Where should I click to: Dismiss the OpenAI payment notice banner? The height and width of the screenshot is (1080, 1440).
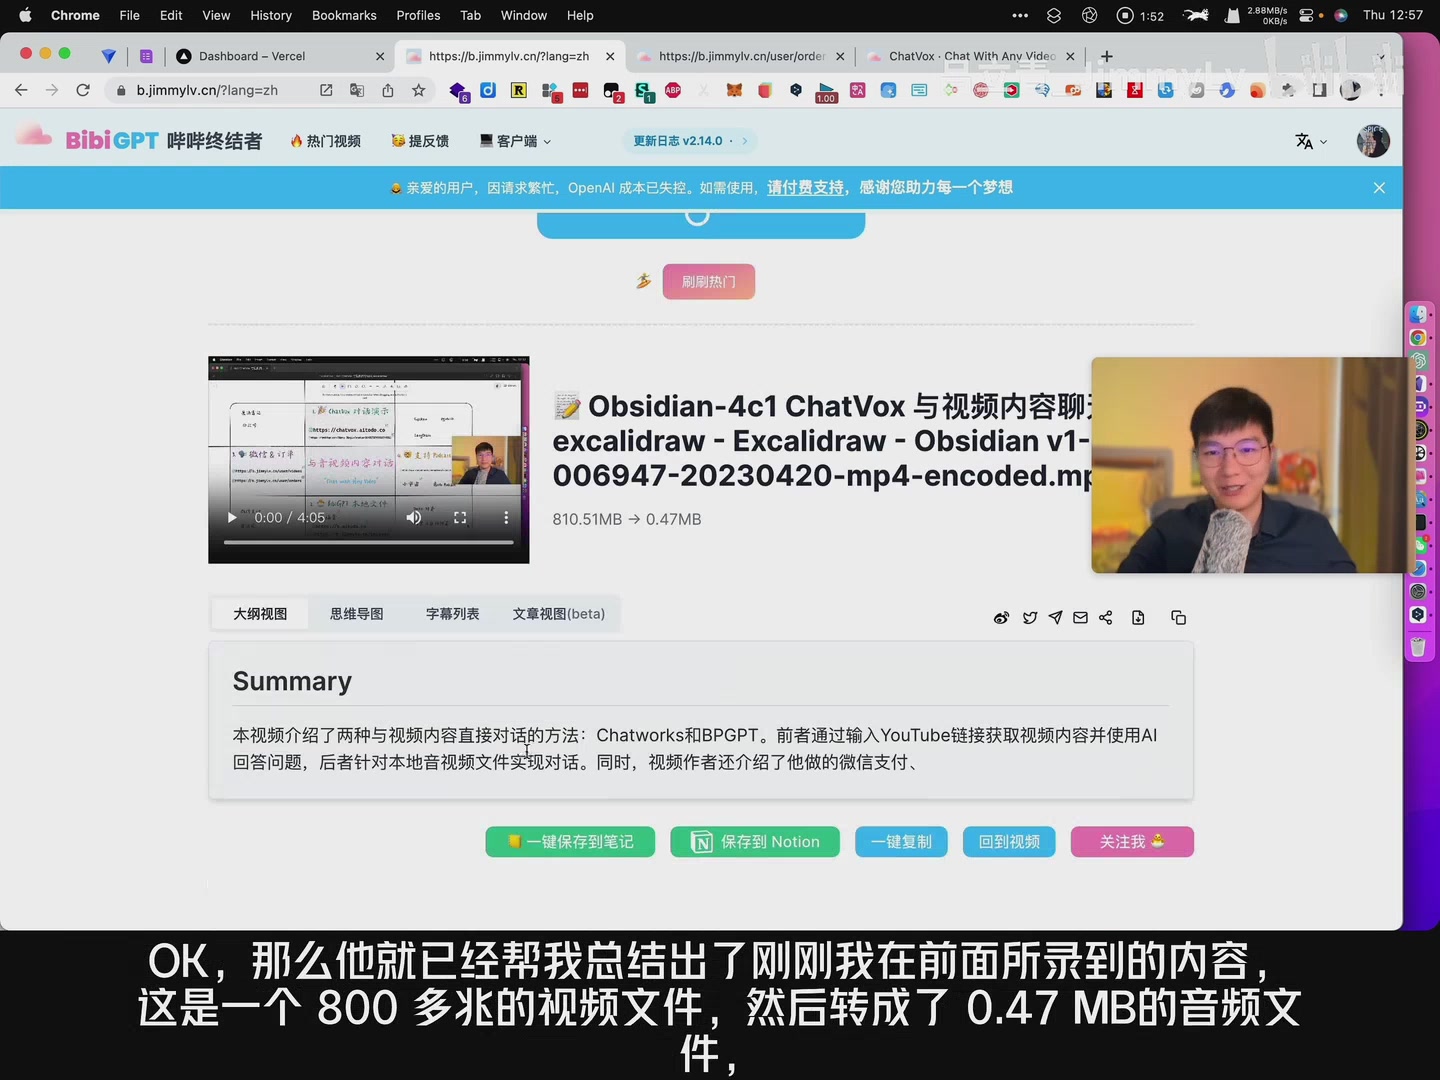coord(1379,187)
